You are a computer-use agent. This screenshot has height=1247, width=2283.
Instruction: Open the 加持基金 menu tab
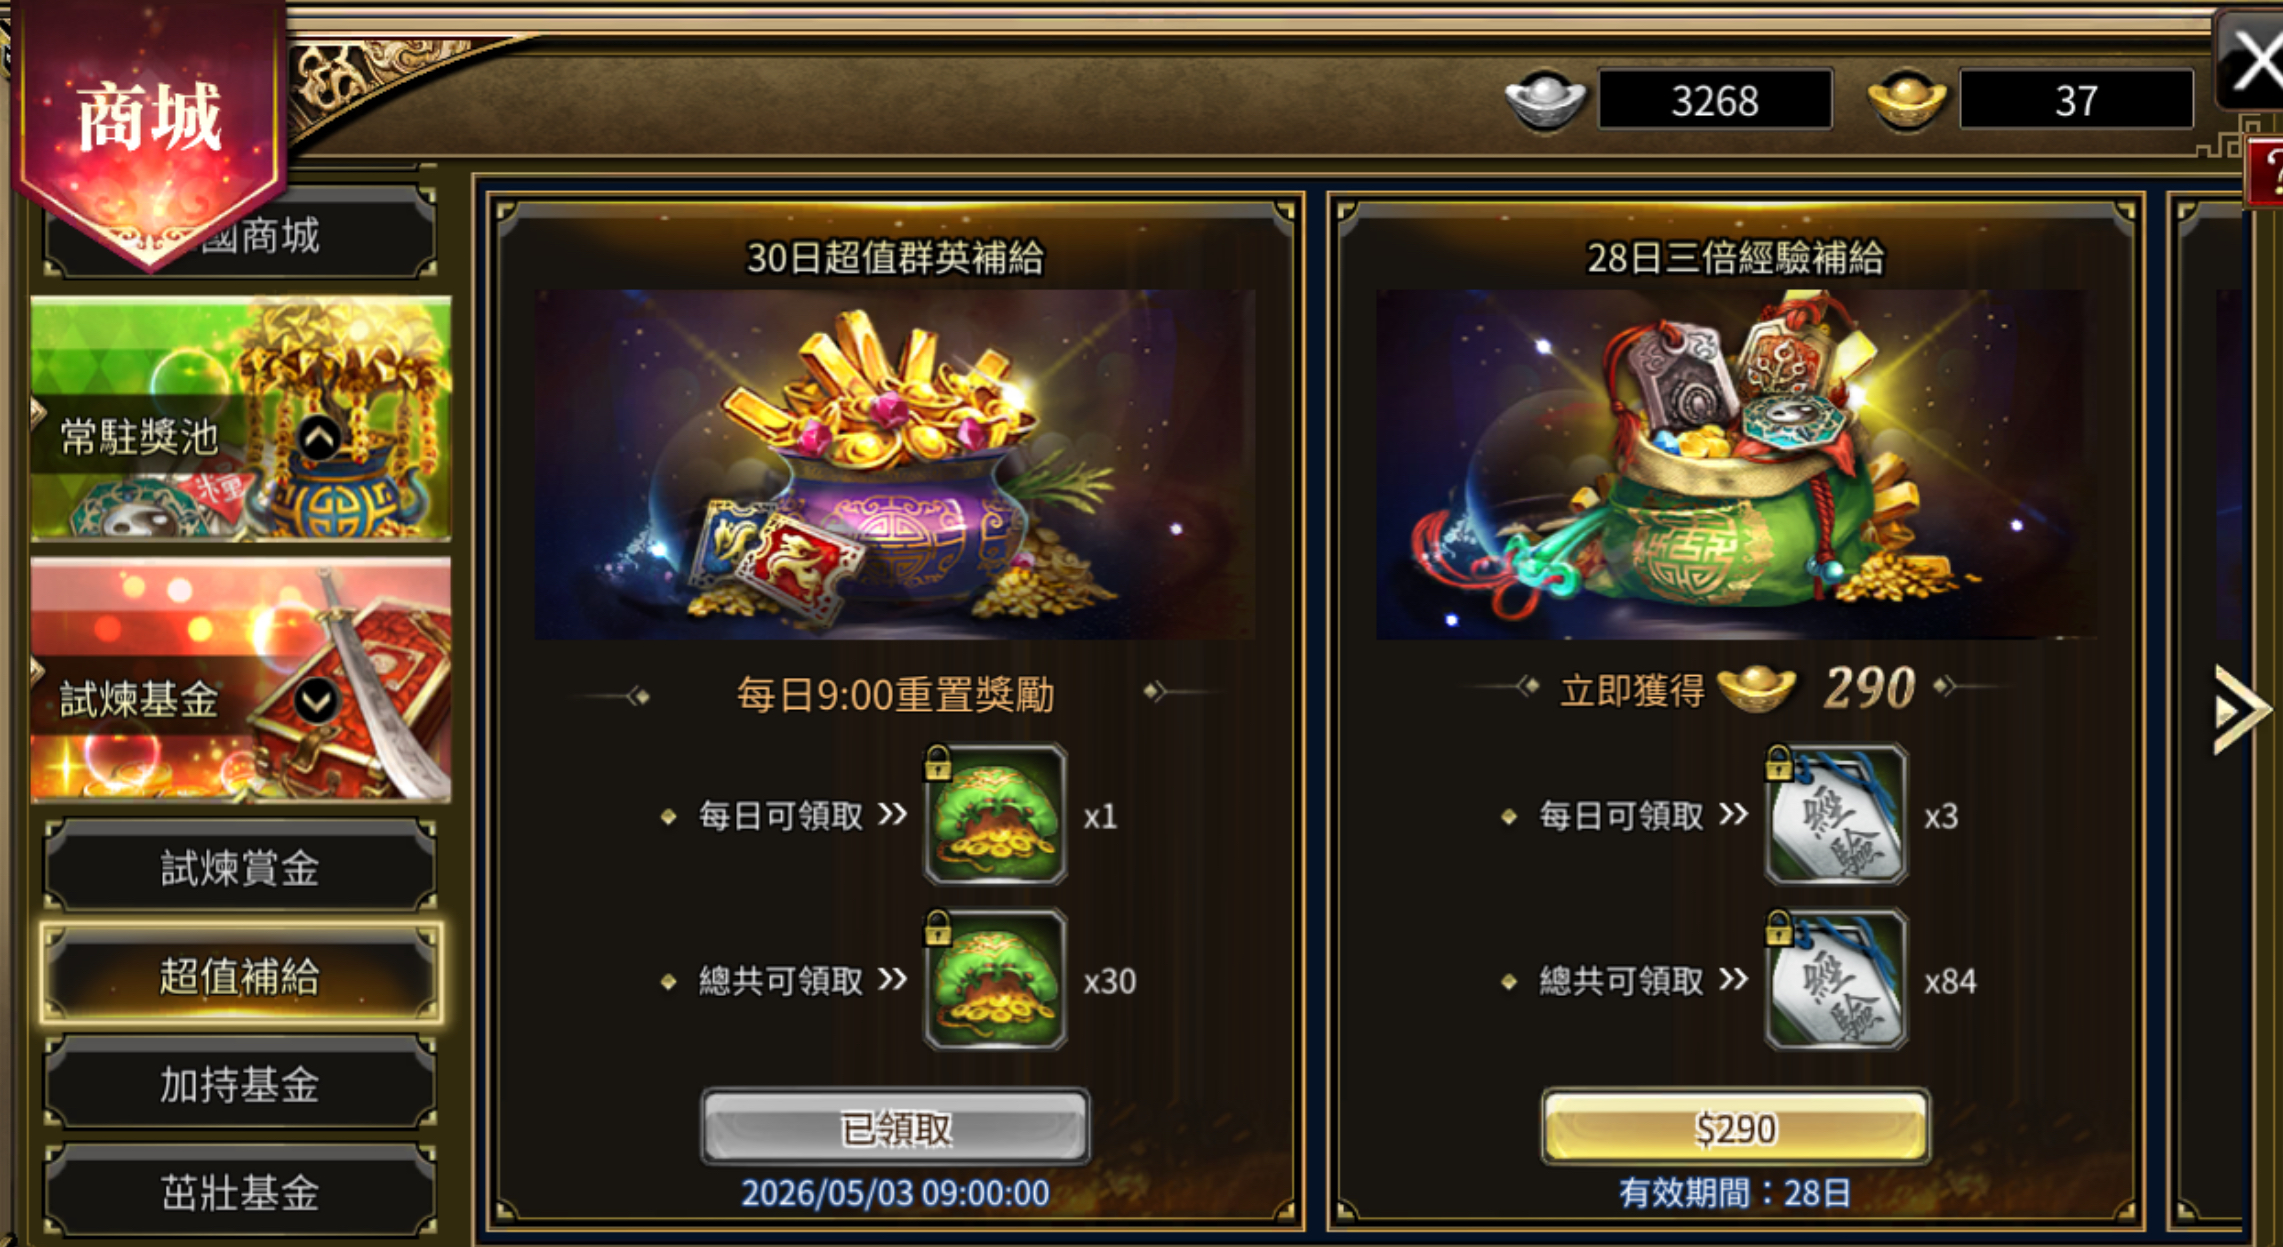240,1083
